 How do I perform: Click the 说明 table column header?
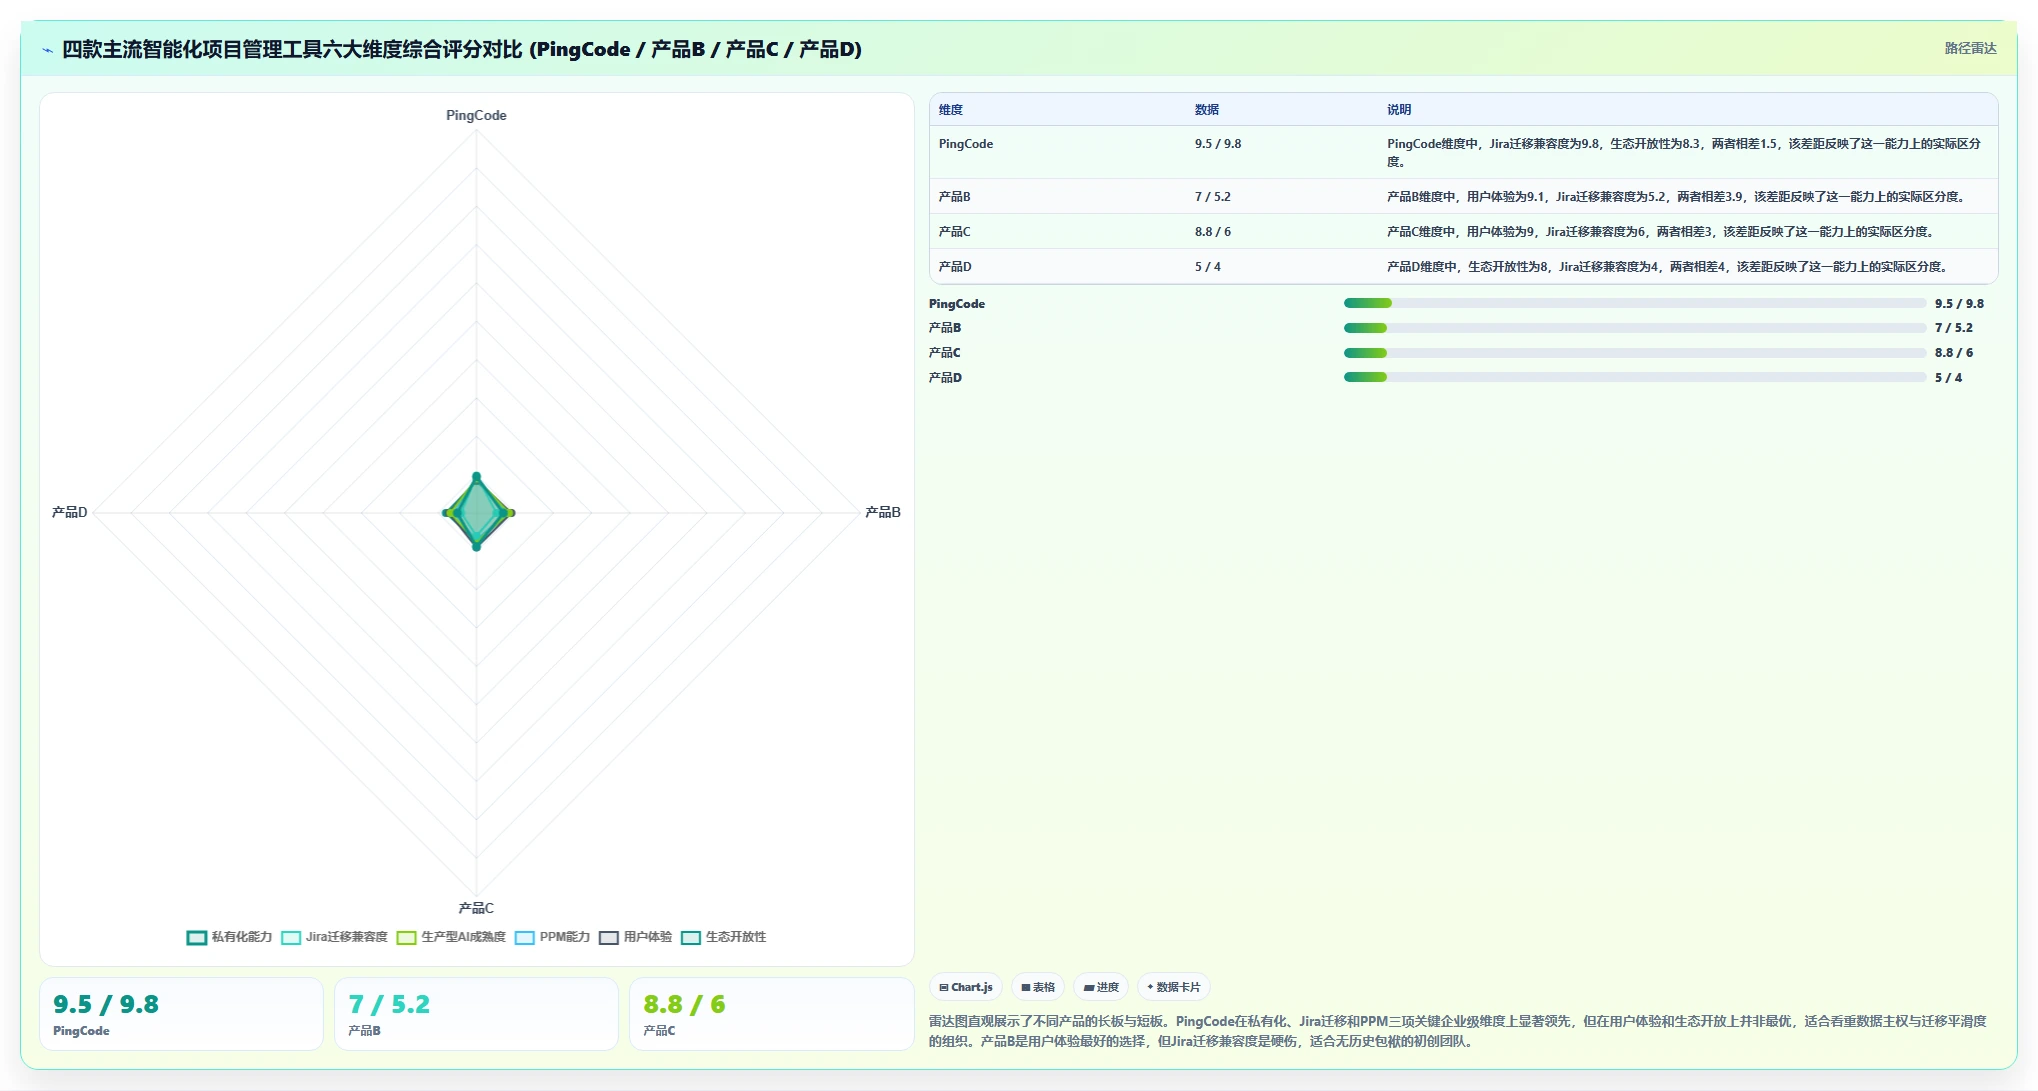pyautogui.click(x=1399, y=110)
